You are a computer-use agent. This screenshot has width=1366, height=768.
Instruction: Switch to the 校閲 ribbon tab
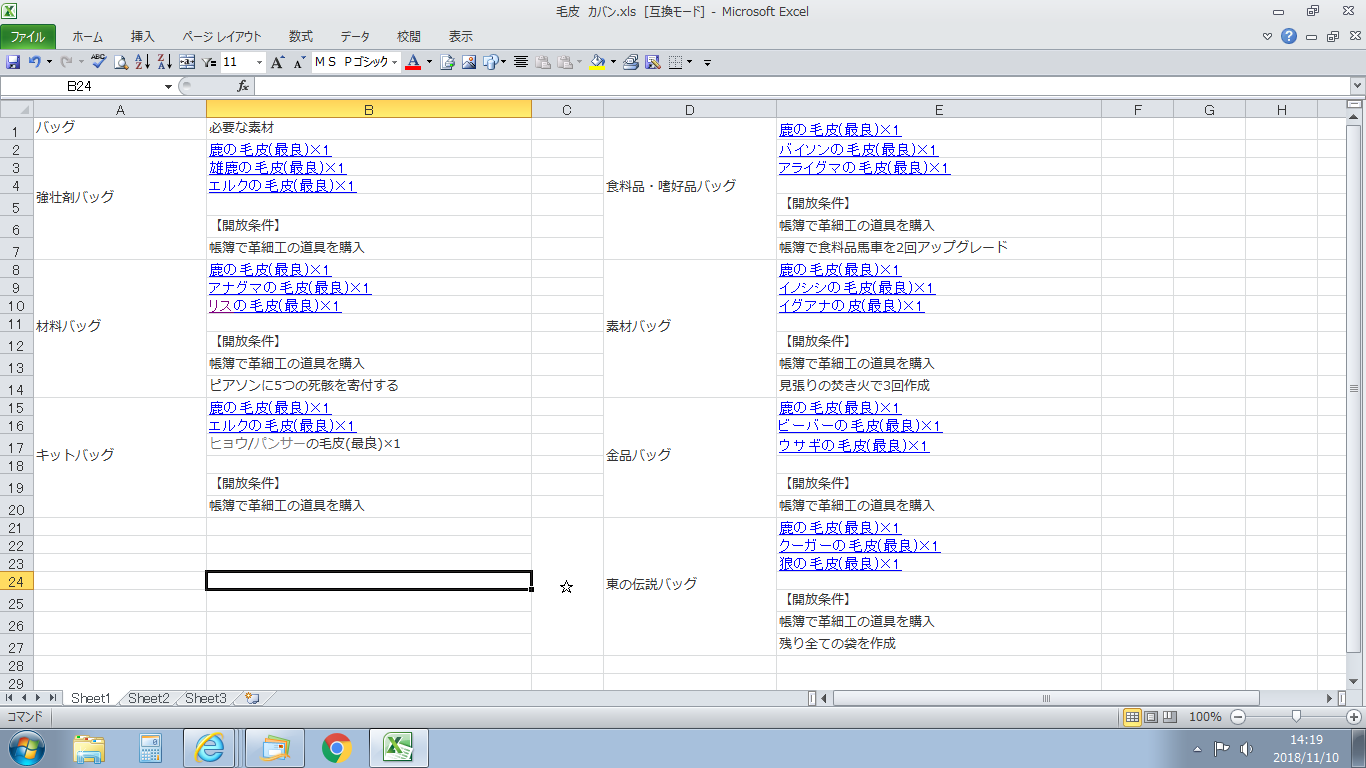point(408,37)
